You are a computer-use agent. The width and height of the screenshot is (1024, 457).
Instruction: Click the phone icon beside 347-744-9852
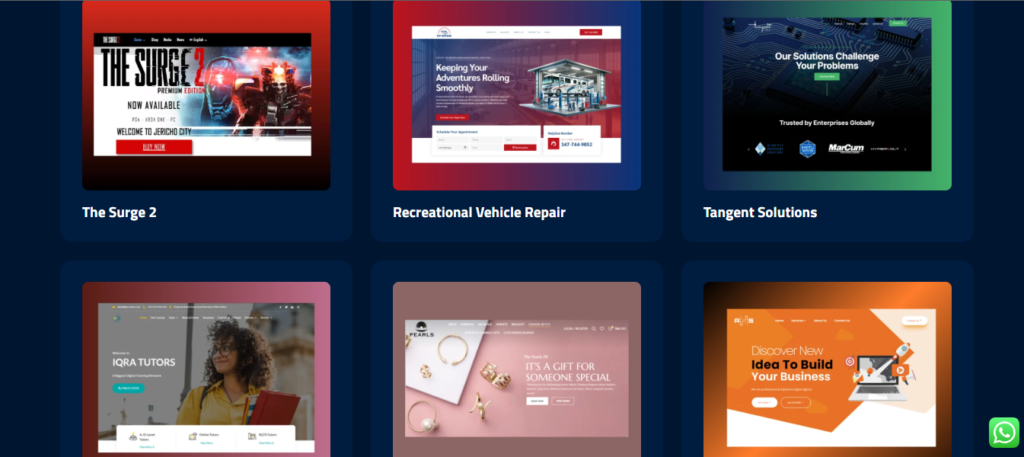pos(554,145)
